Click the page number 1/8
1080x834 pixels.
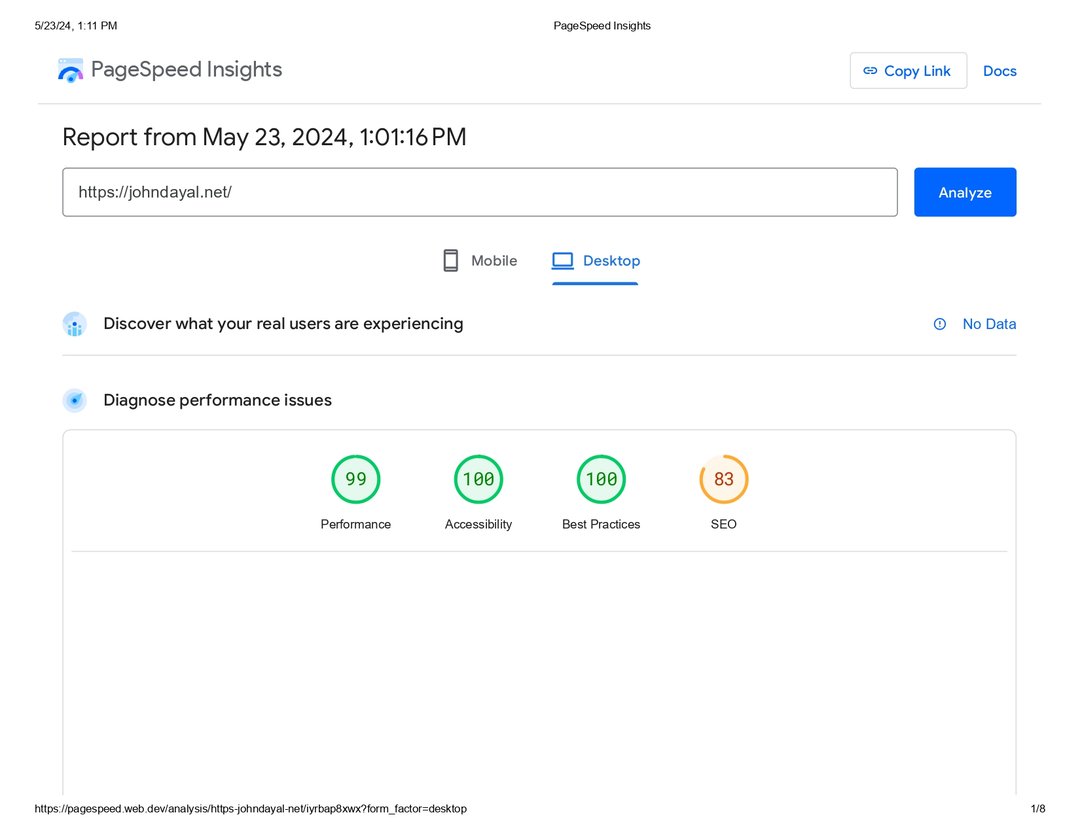point(1038,809)
